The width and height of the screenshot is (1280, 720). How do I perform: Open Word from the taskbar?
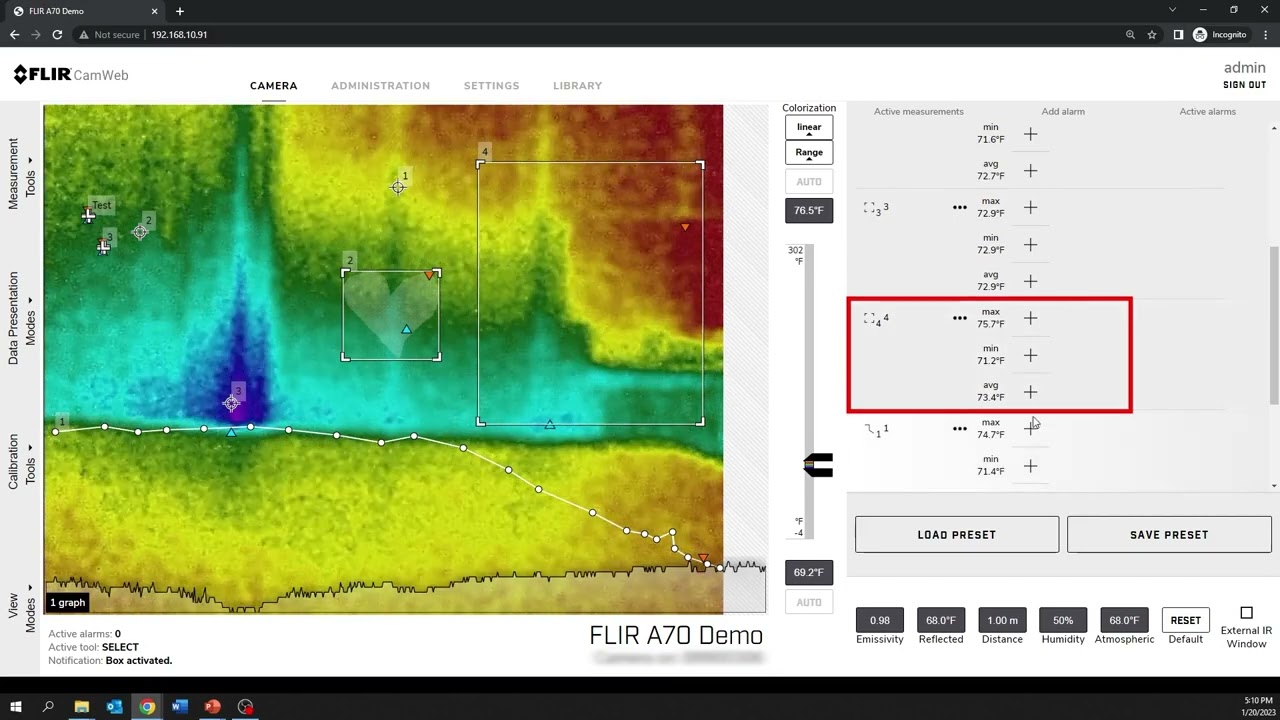click(179, 707)
